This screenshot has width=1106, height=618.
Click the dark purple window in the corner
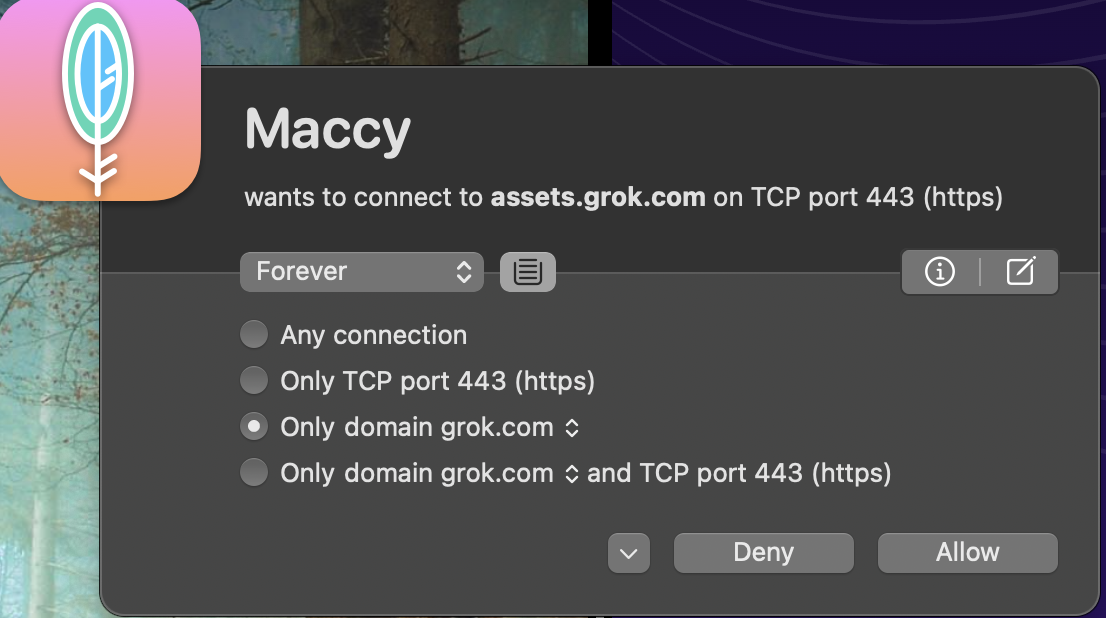coord(858,33)
